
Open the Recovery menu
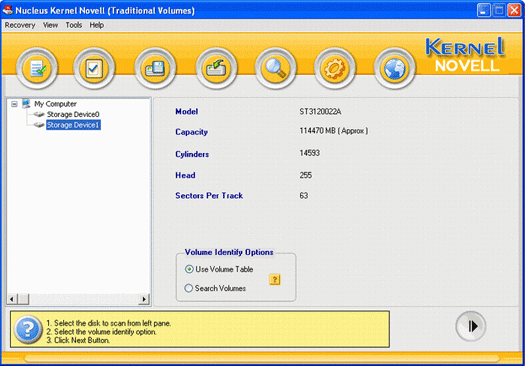(20, 25)
